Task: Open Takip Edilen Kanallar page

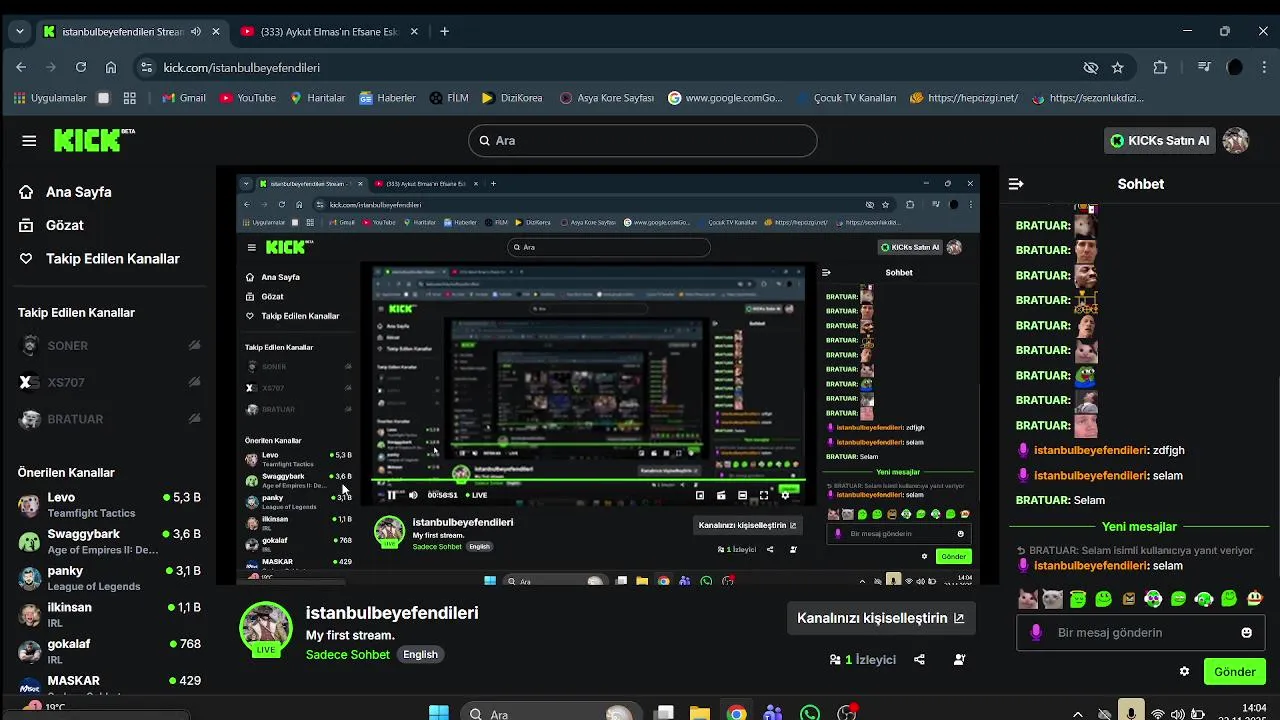Action: point(112,259)
